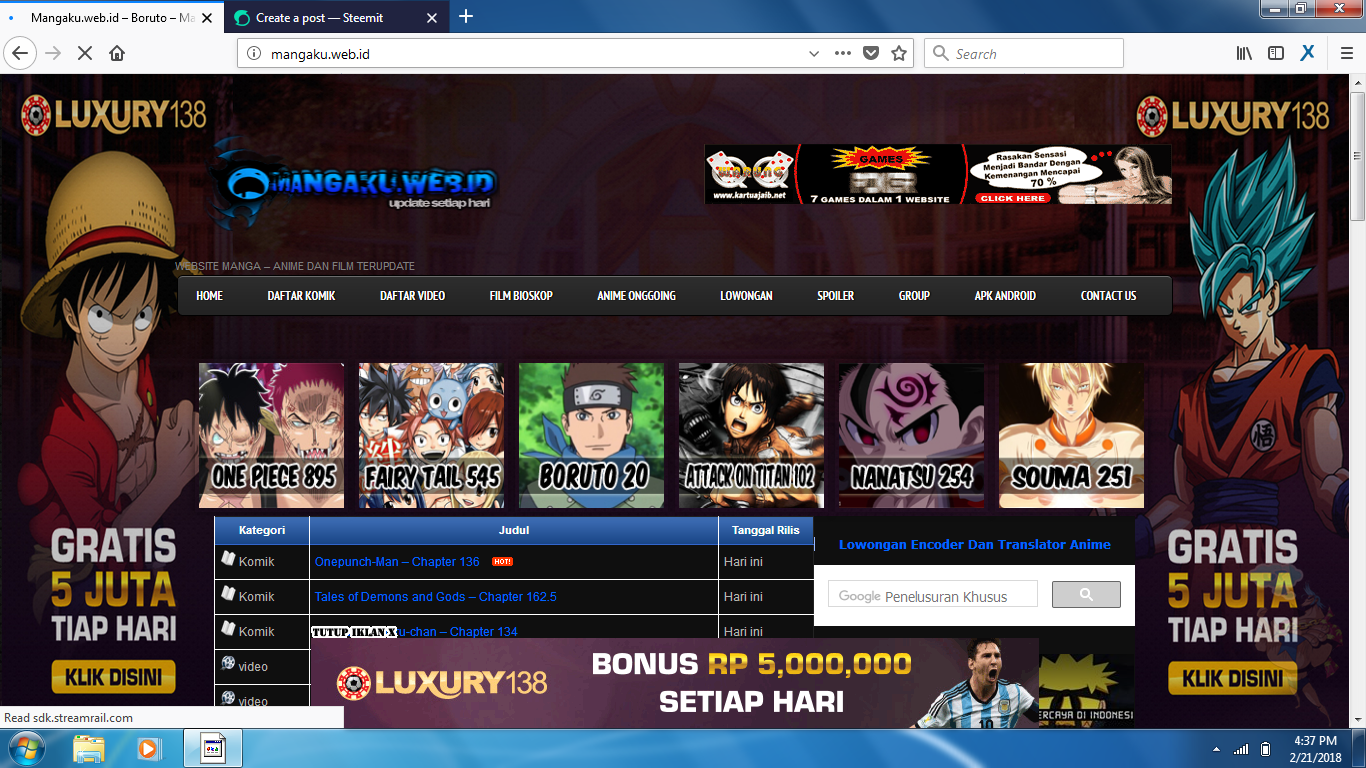Show hidden system tray icons arrow

point(1216,749)
